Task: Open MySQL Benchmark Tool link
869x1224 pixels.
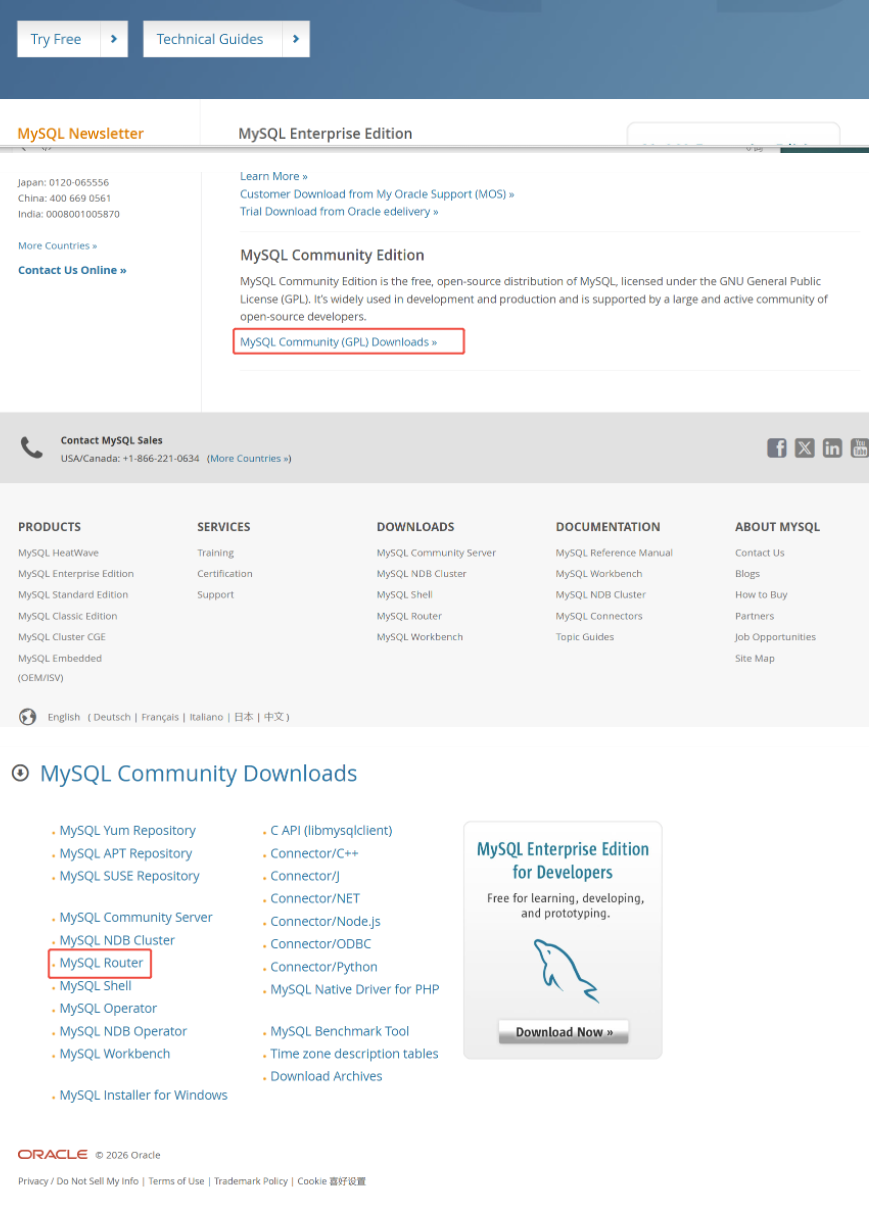Action: (339, 1031)
